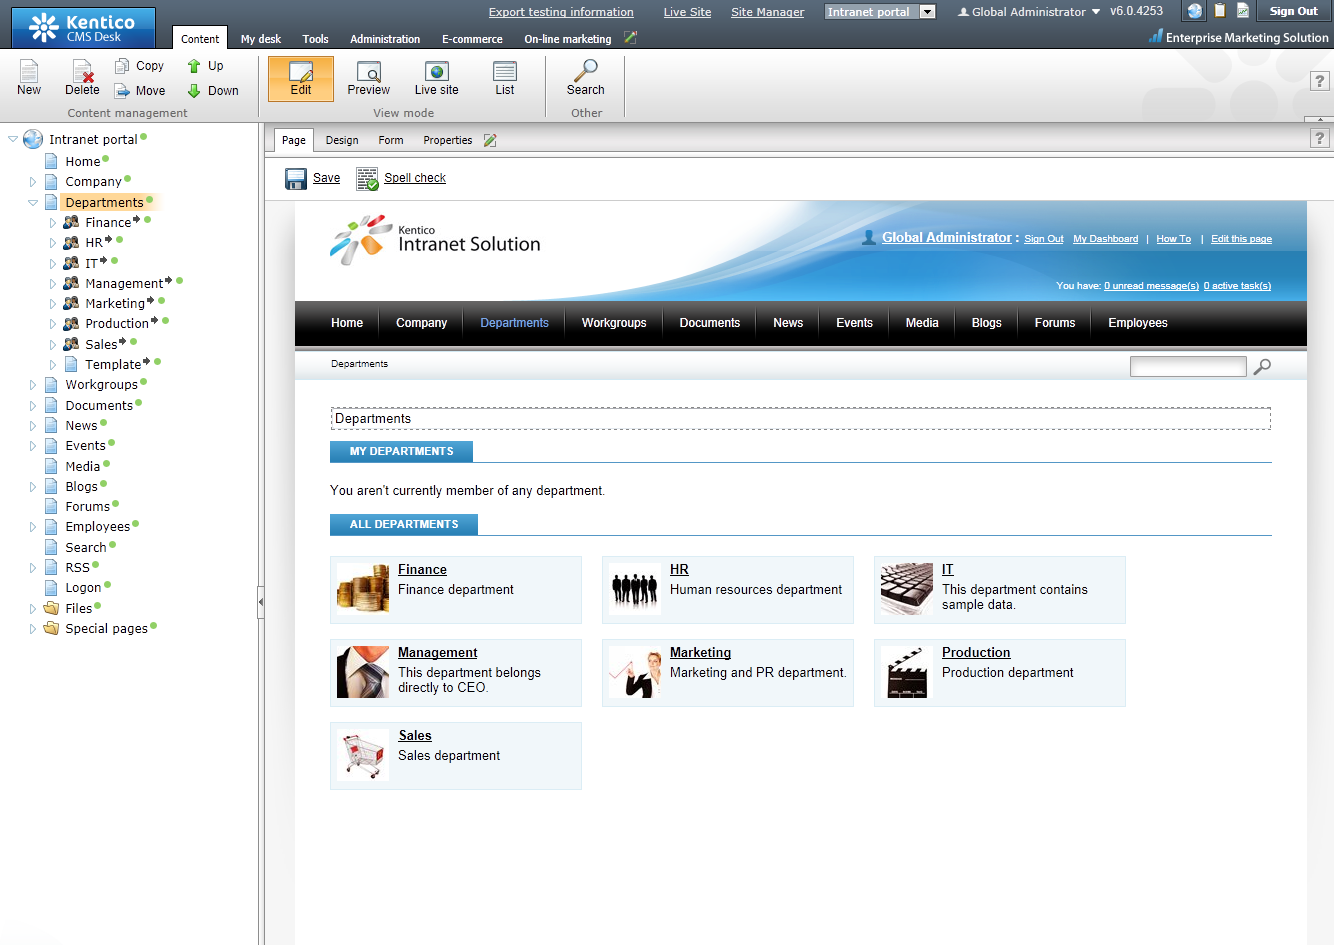Image resolution: width=1334 pixels, height=945 pixels.
Task: Expand the Company tree node
Action: point(33,182)
